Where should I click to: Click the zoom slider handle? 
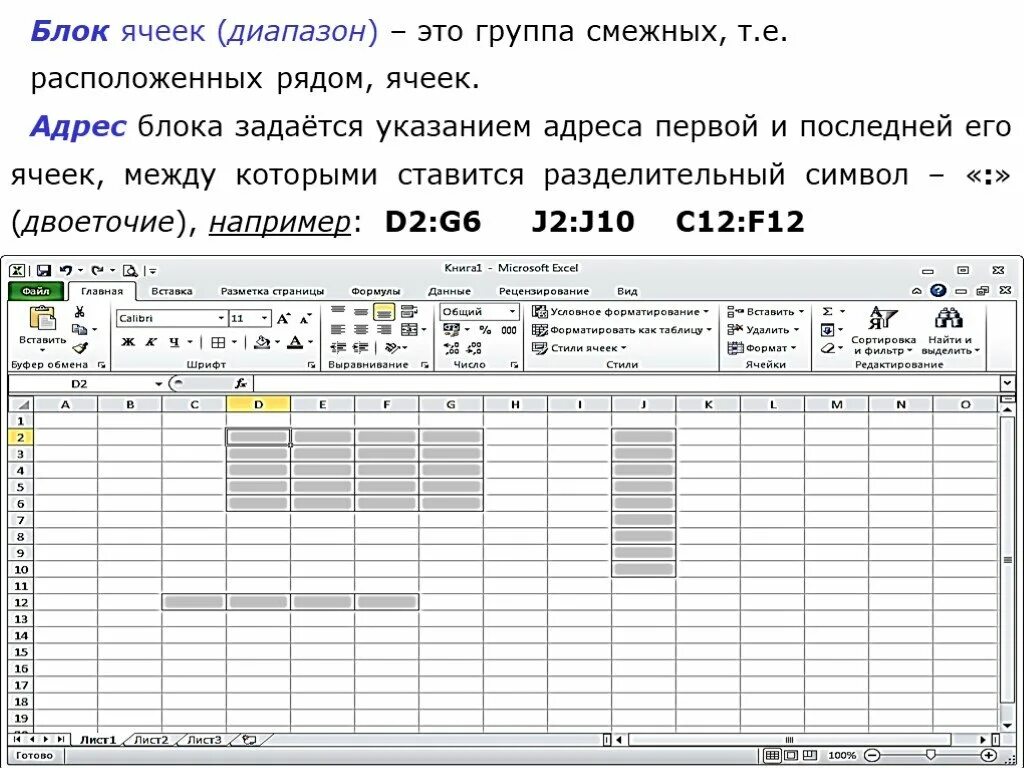click(930, 756)
